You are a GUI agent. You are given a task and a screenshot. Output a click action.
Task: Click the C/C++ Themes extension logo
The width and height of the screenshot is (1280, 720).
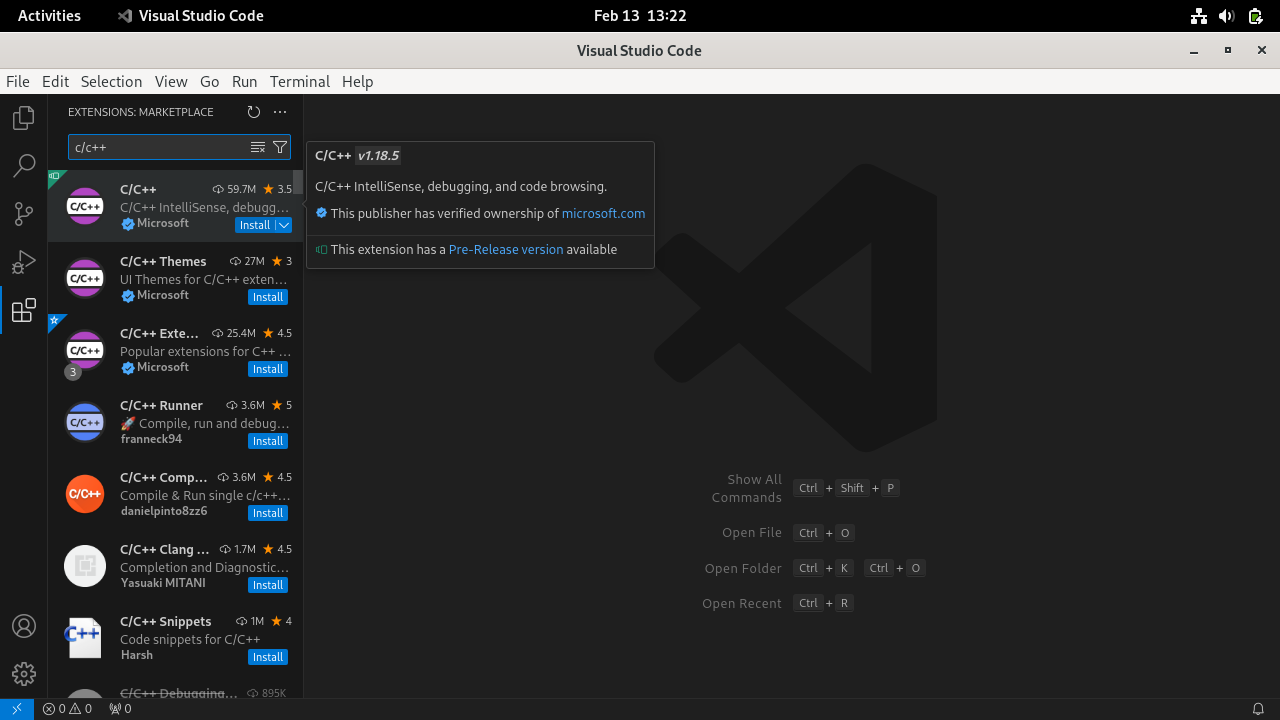pos(85,278)
